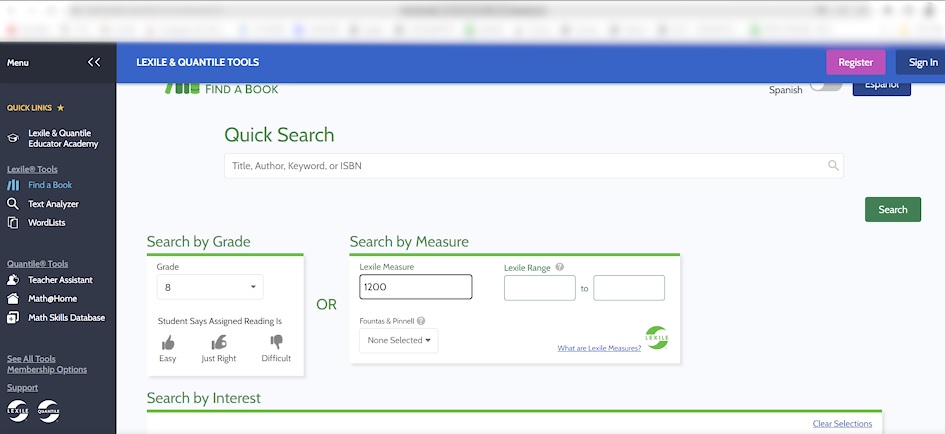This screenshot has width=945, height=434.
Task: Click the green Lexile logo in measure panel
Action: tap(657, 338)
